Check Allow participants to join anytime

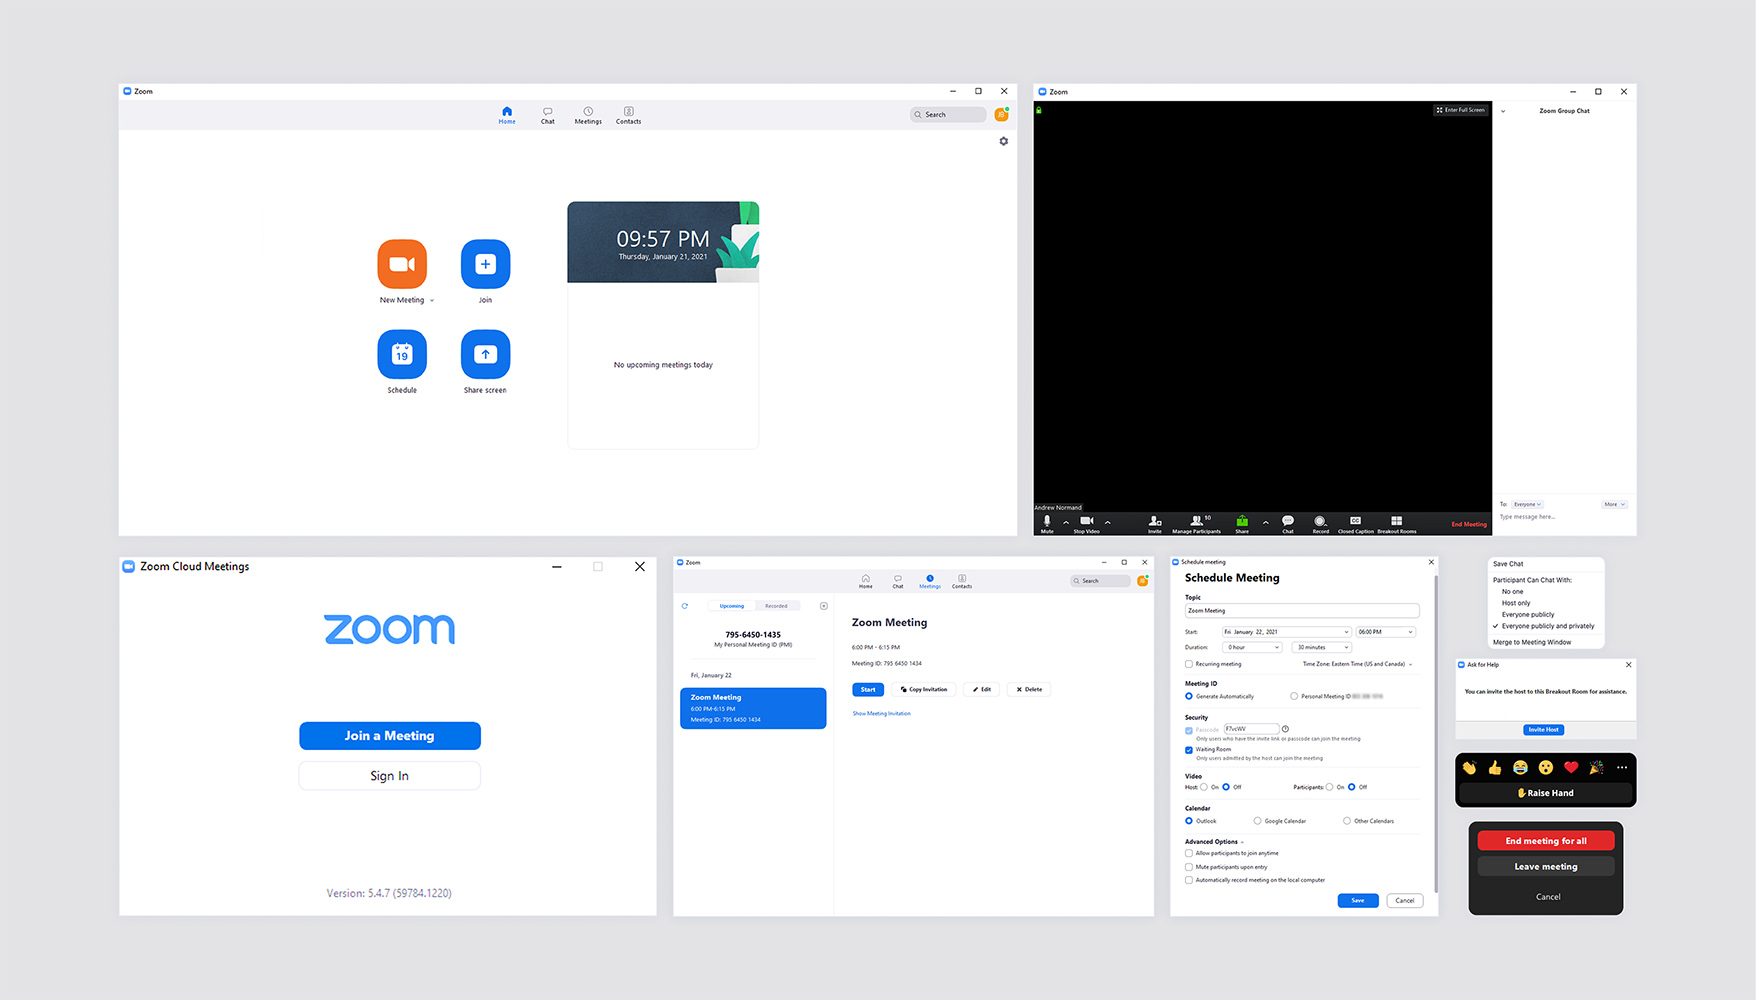[1189, 853]
